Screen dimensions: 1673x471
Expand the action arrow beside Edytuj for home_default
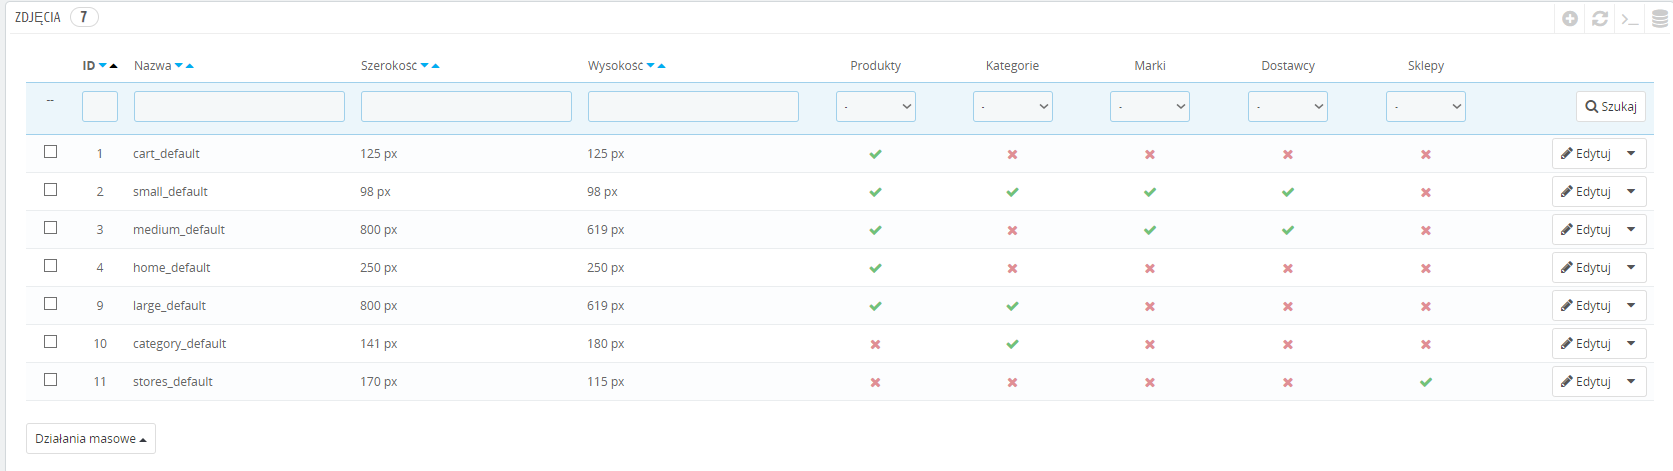pos(1631,268)
